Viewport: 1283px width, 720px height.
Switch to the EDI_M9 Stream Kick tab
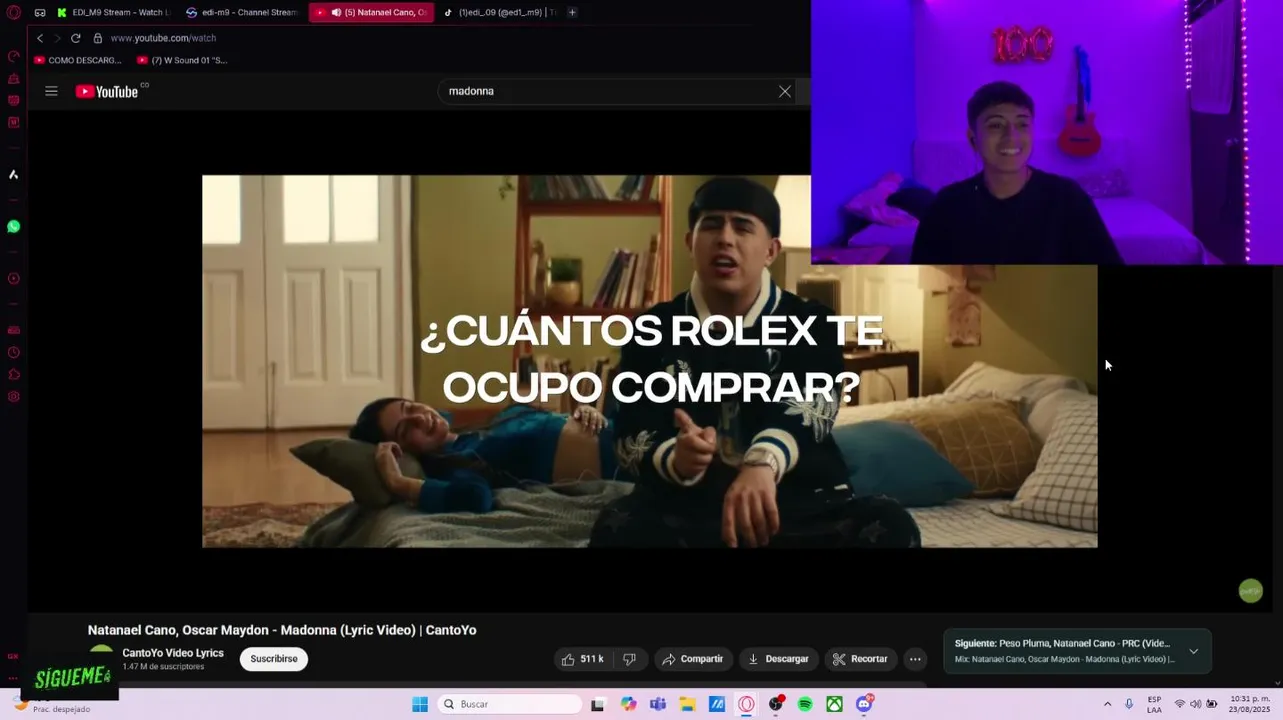click(x=113, y=12)
